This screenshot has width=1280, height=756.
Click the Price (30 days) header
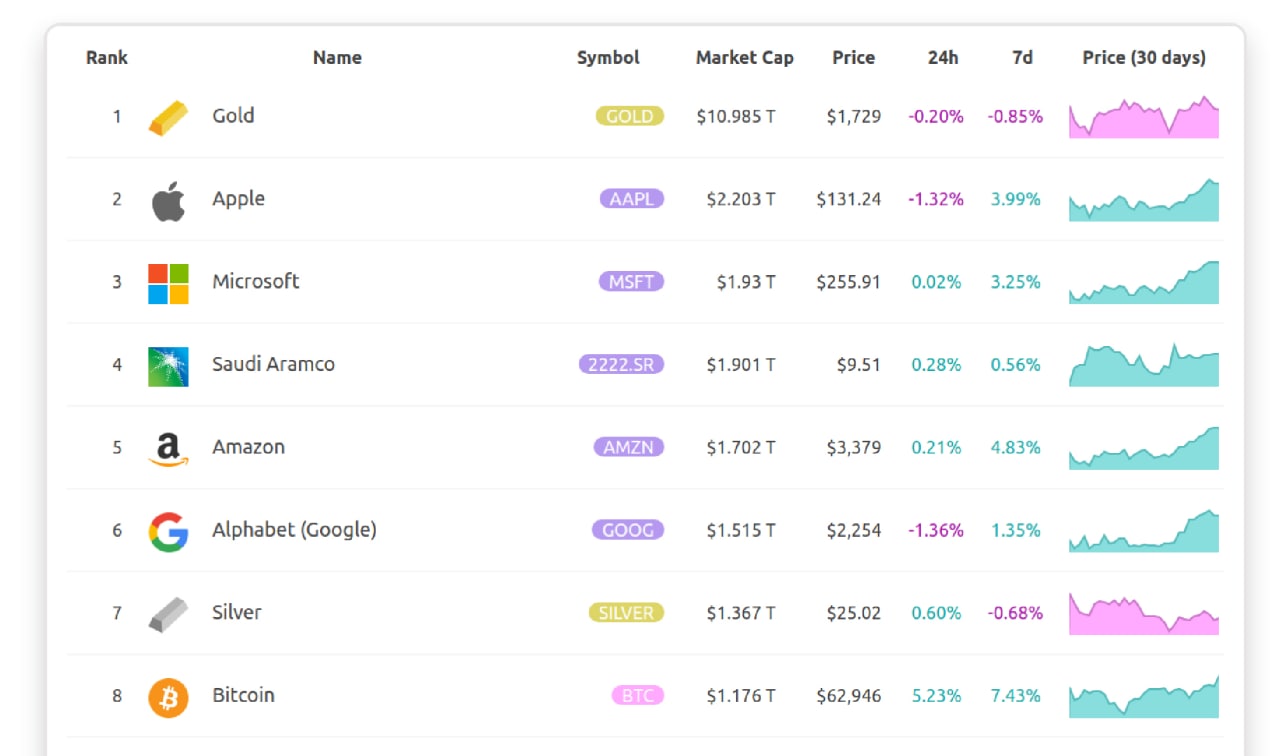(1144, 58)
